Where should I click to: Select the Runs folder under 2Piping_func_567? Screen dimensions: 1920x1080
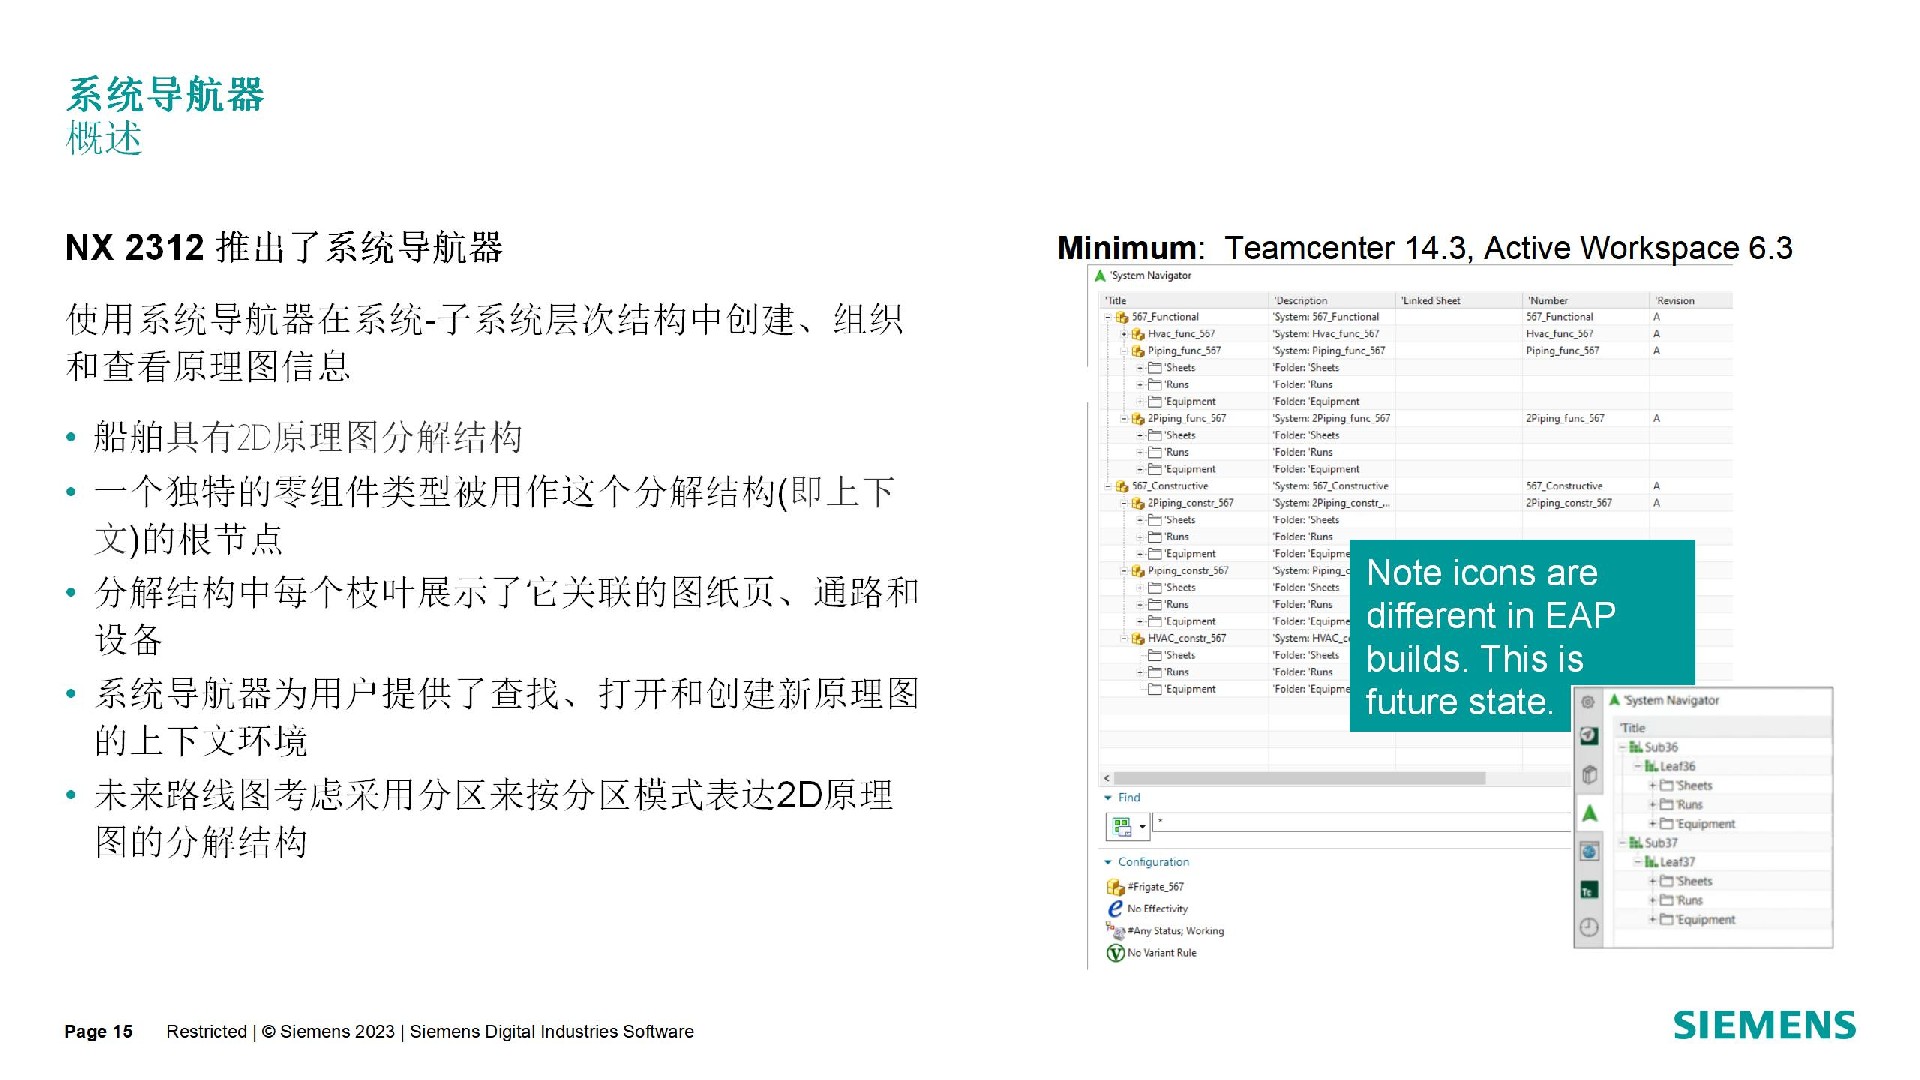coord(1169,453)
